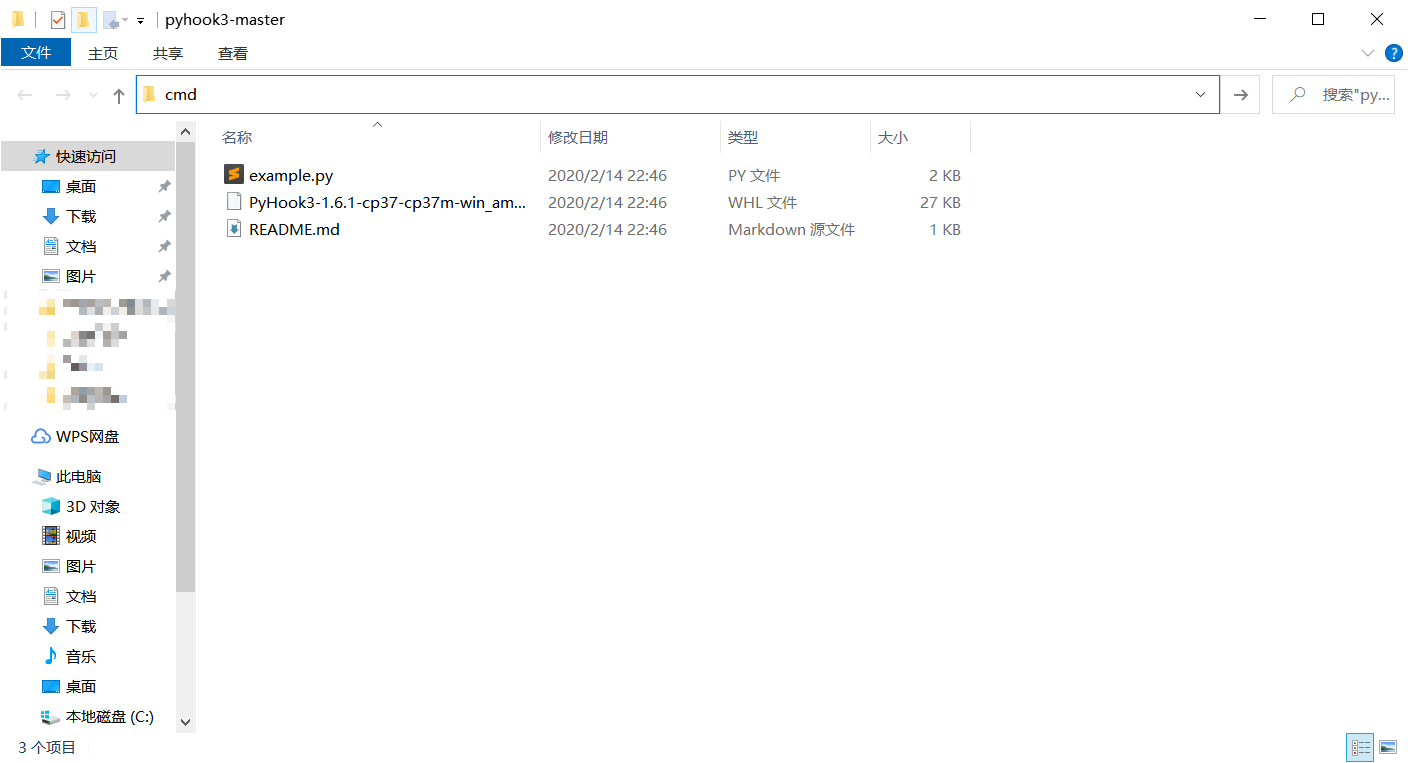Select the example.py file name
Viewport: 1408px width, 763px height.
tap(291, 176)
